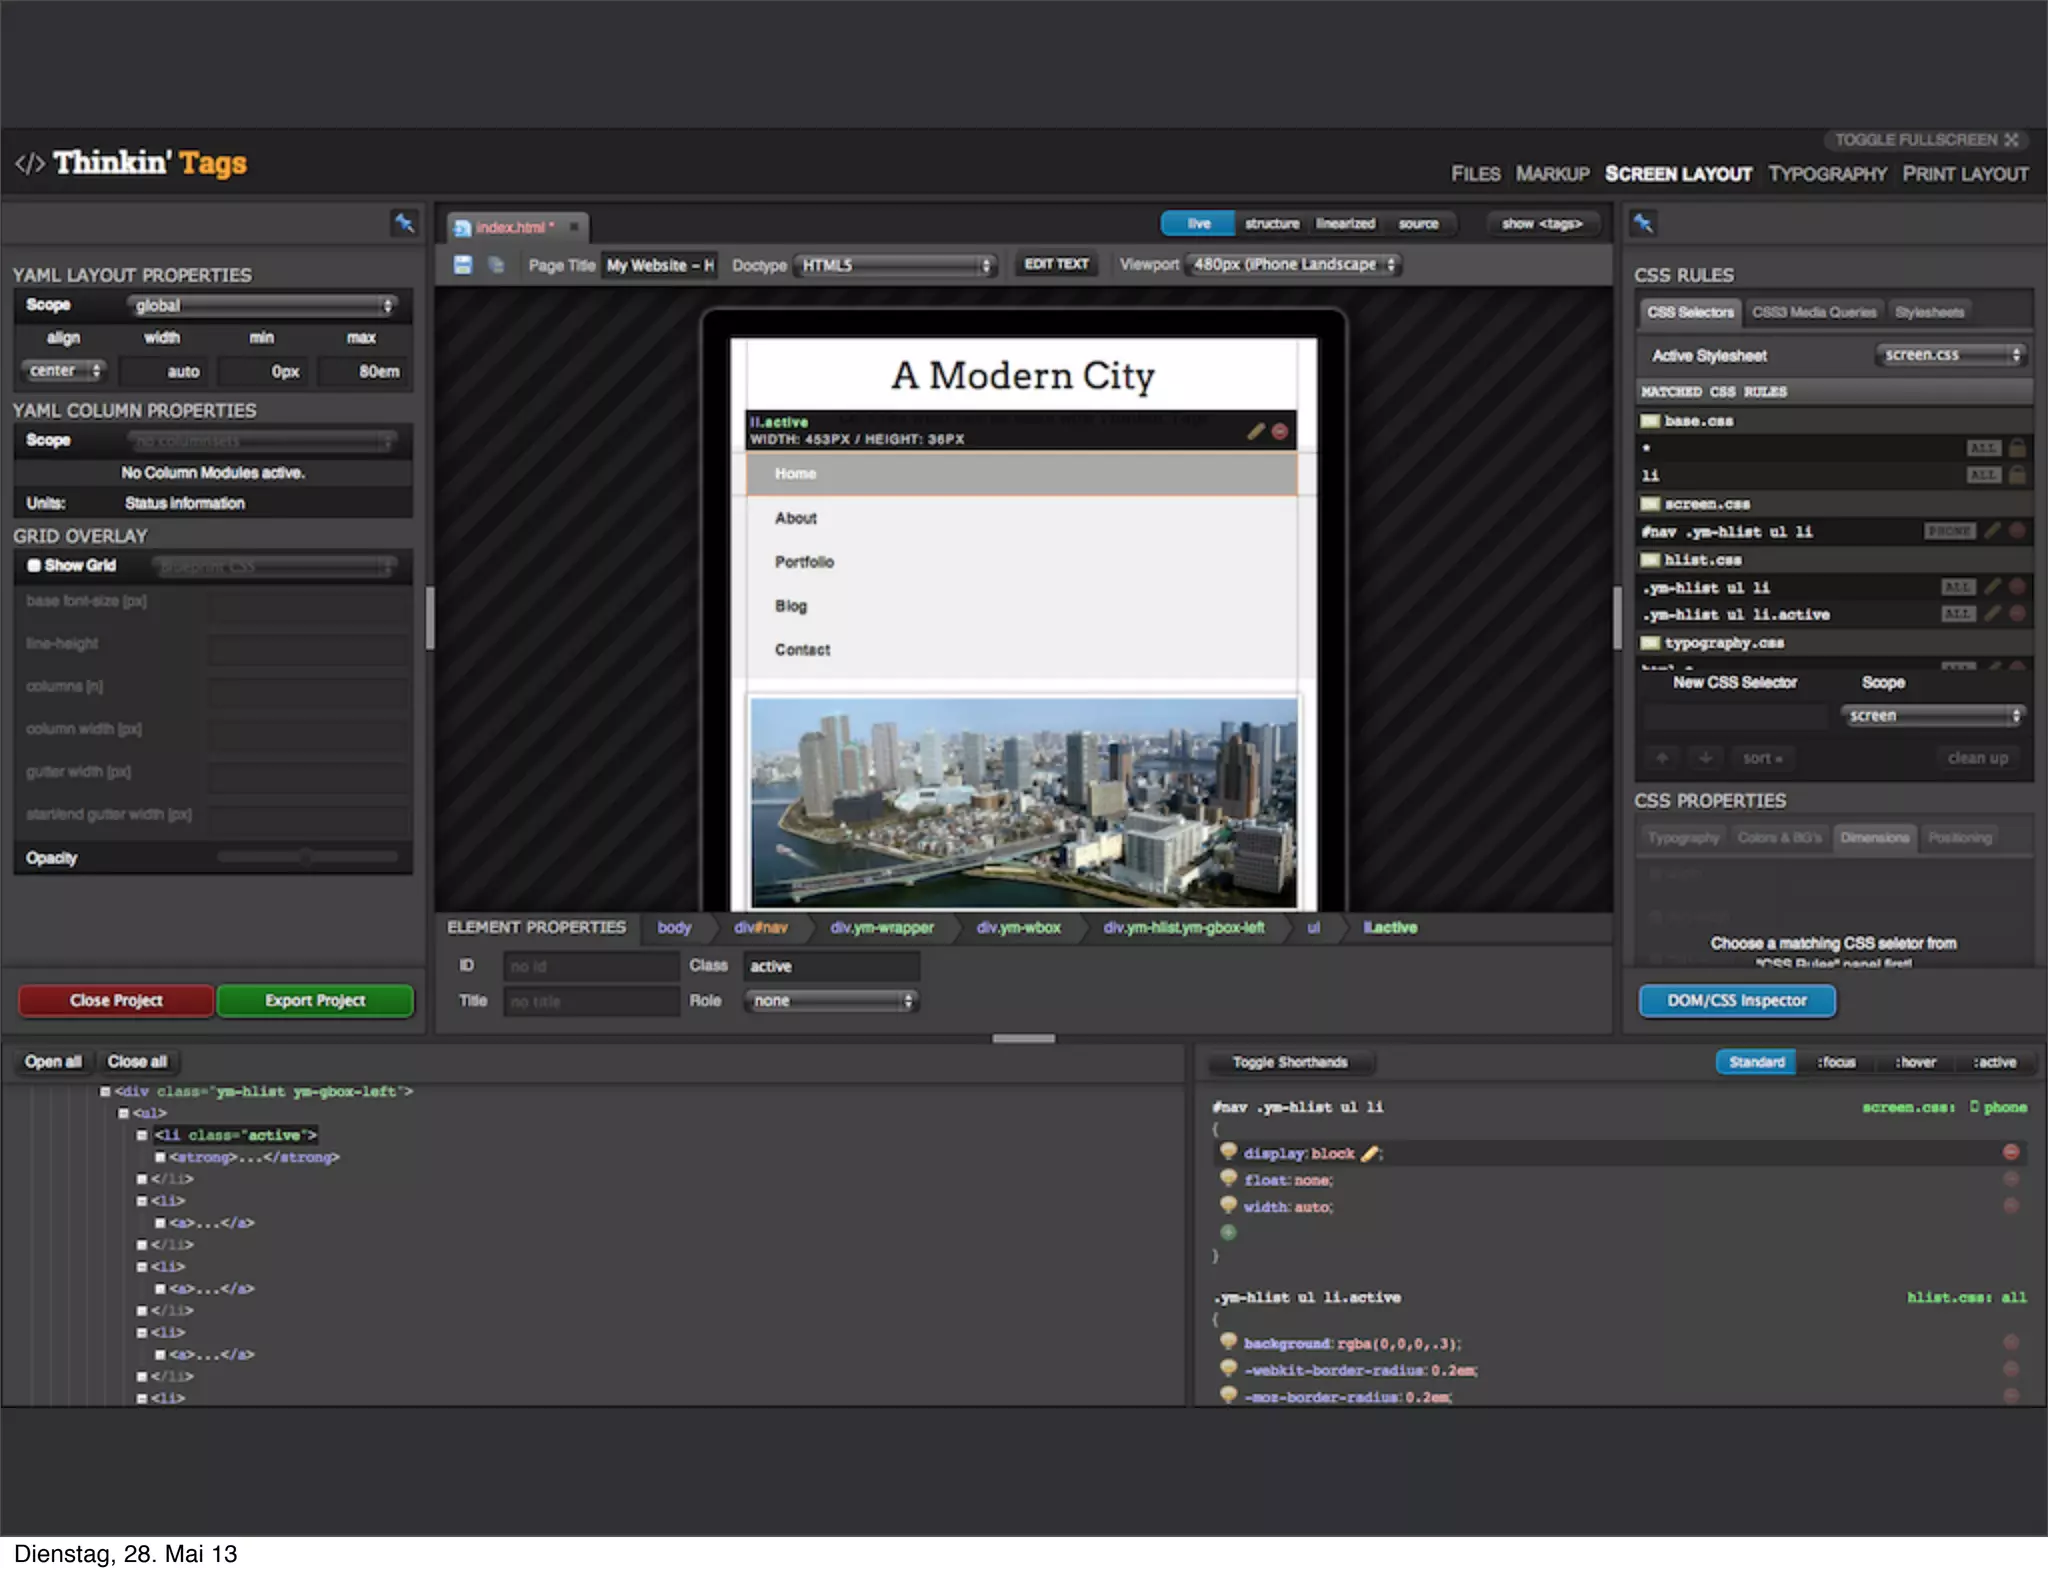Edit the #nav .ym-hlist ul li rule pencil
Image resolution: width=2048 pixels, height=1576 pixels.
tap(1992, 531)
